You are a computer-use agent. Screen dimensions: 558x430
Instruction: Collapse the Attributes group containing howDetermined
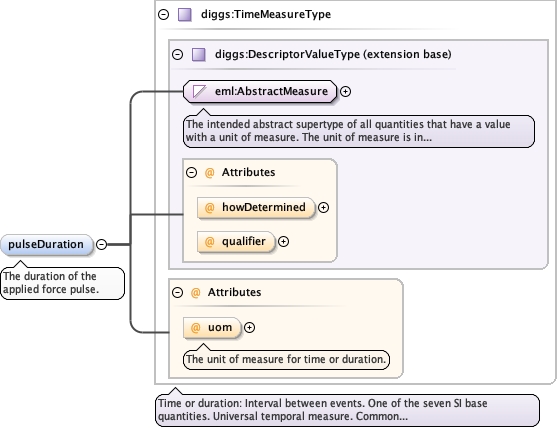pyautogui.click(x=191, y=173)
